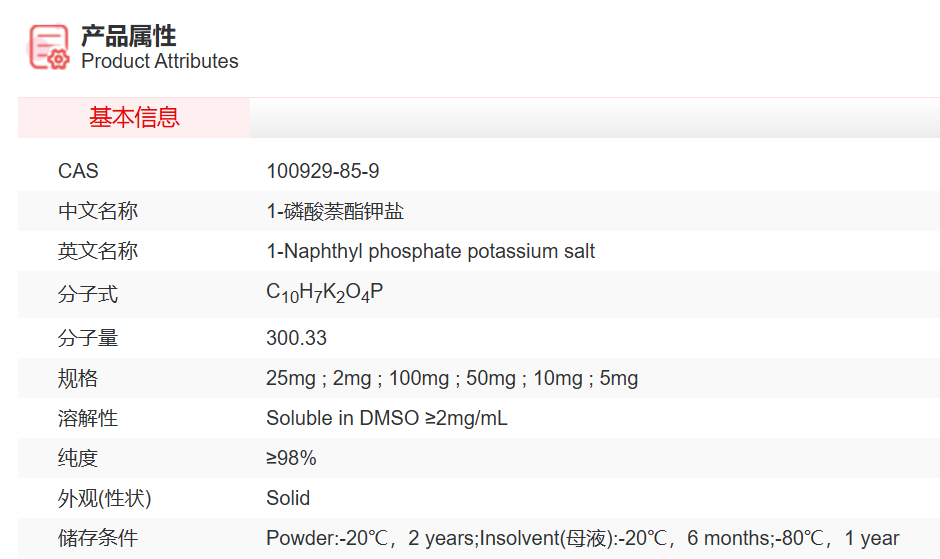Click the molecular formula C10H7K2O4P
This screenshot has height=559, width=940.
324,293
